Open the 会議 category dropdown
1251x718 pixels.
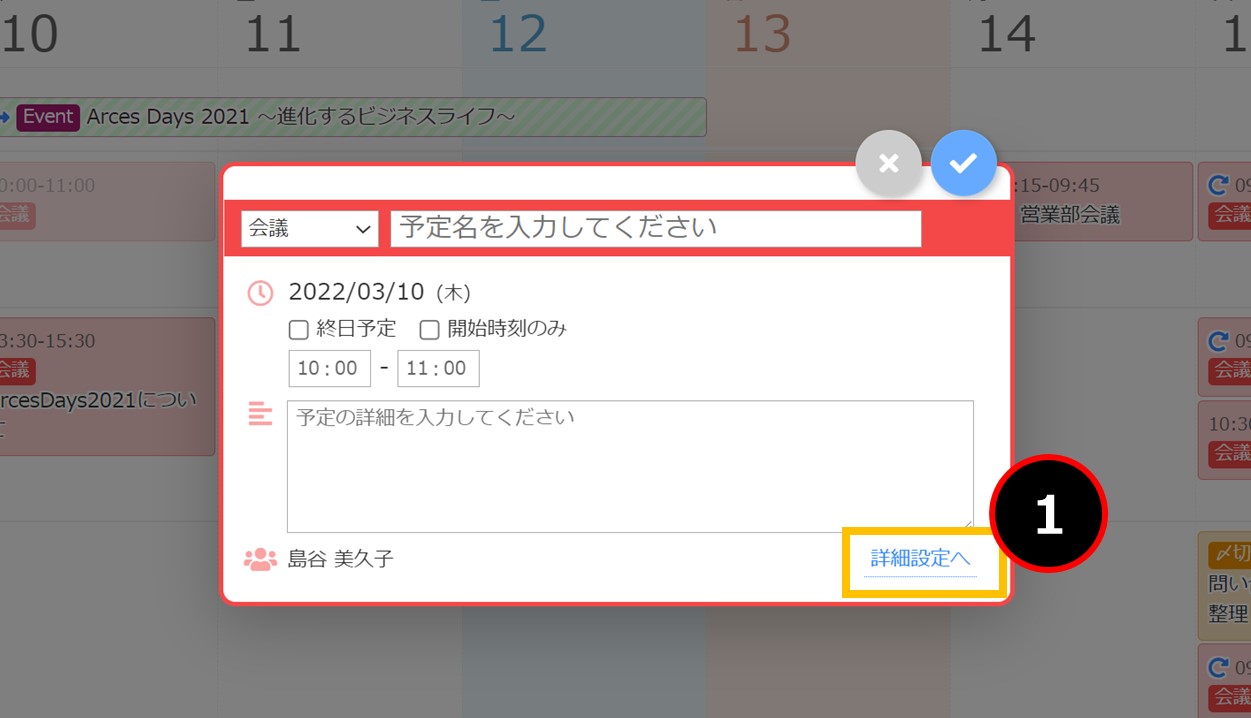(310, 229)
